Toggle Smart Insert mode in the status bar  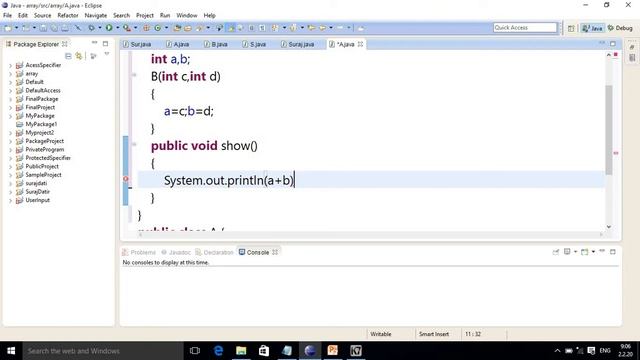(x=433, y=334)
